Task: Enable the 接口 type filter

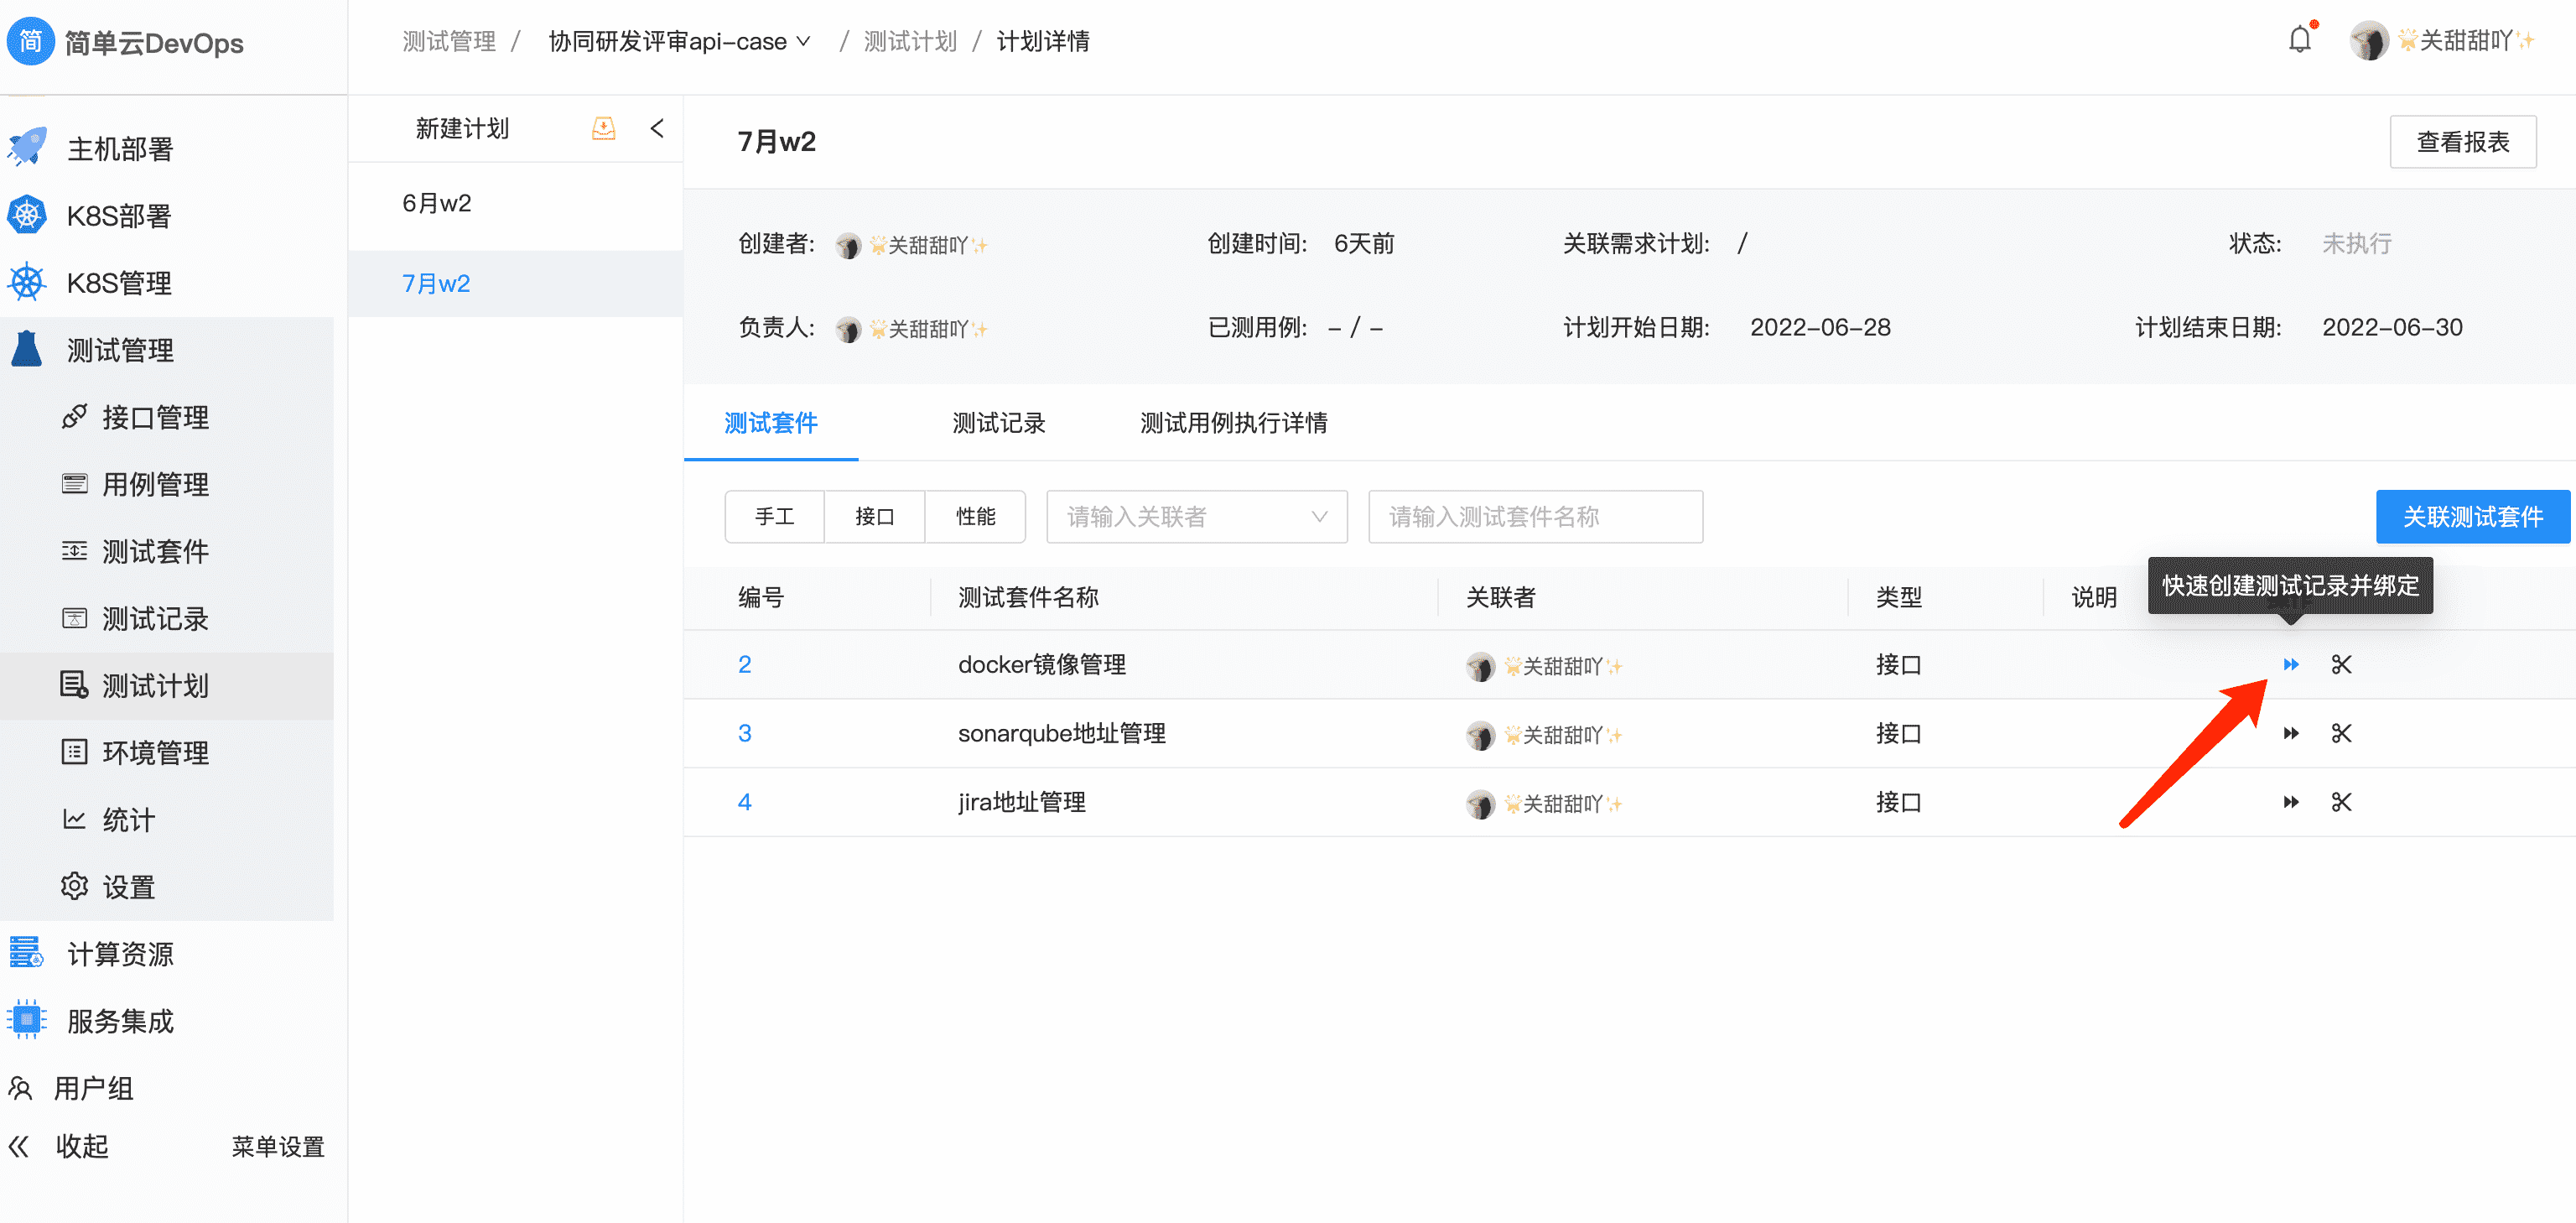Action: (874, 516)
